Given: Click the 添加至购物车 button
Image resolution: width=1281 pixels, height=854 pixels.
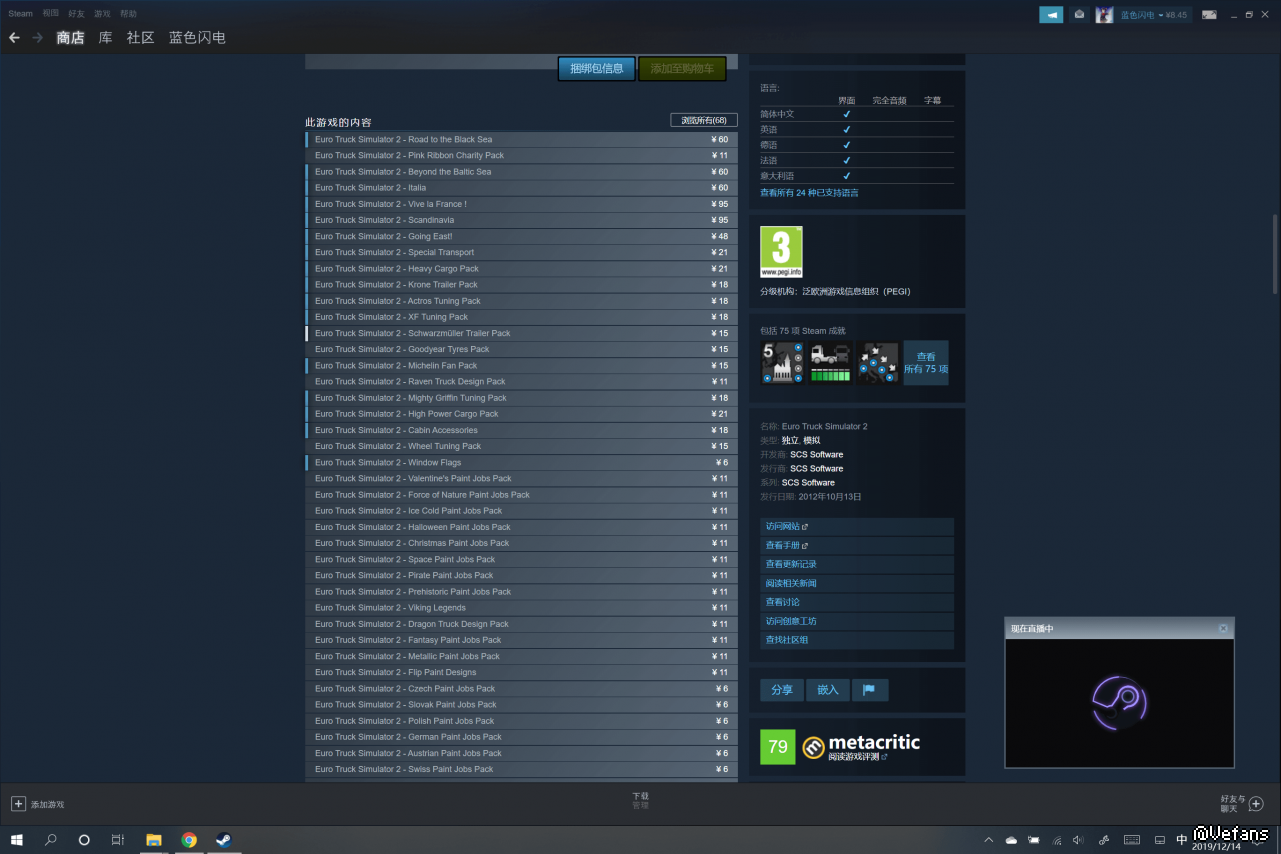Looking at the screenshot, I should click(682, 69).
